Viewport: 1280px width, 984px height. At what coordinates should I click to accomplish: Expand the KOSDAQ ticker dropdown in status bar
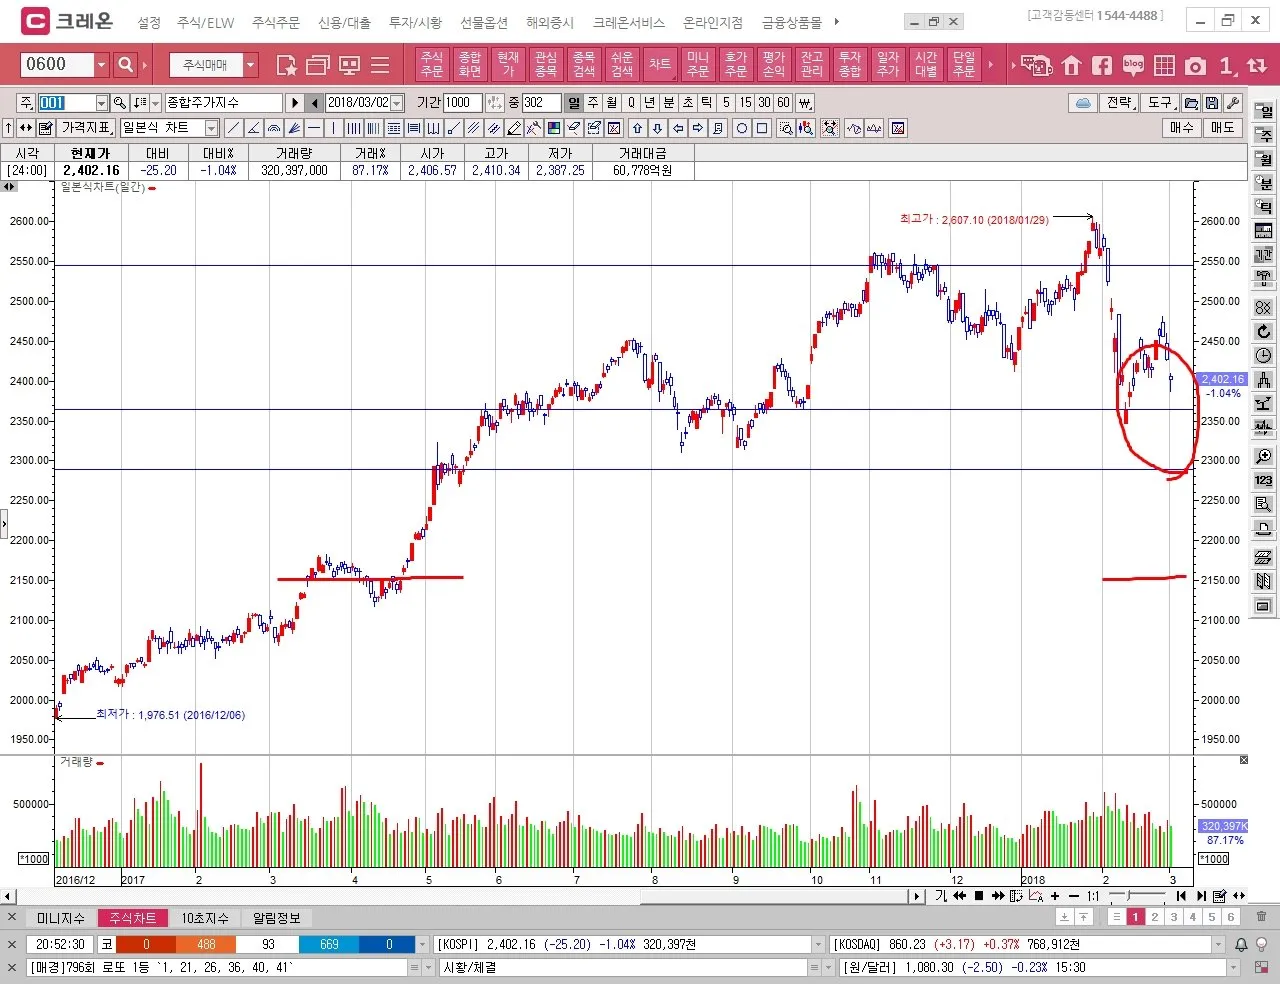[x=1218, y=944]
